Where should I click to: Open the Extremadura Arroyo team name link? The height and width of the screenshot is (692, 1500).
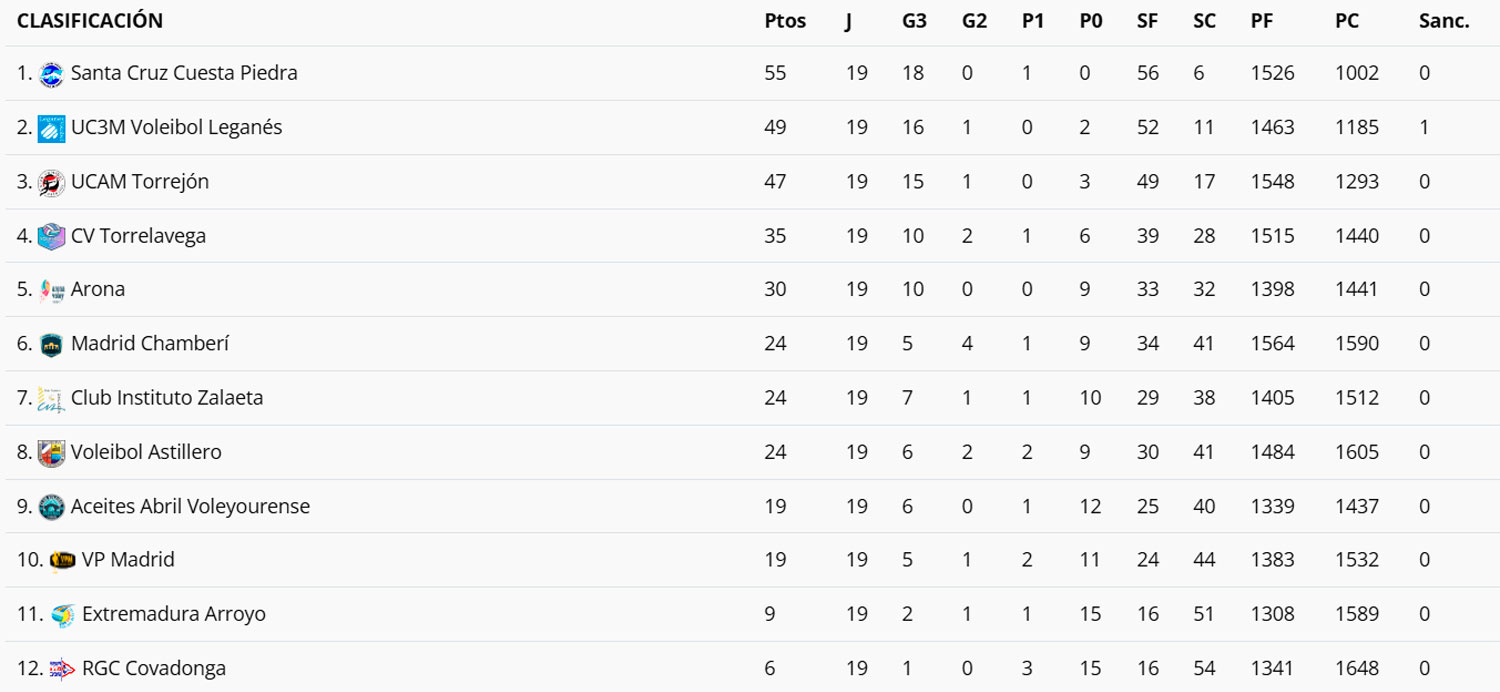(x=174, y=614)
